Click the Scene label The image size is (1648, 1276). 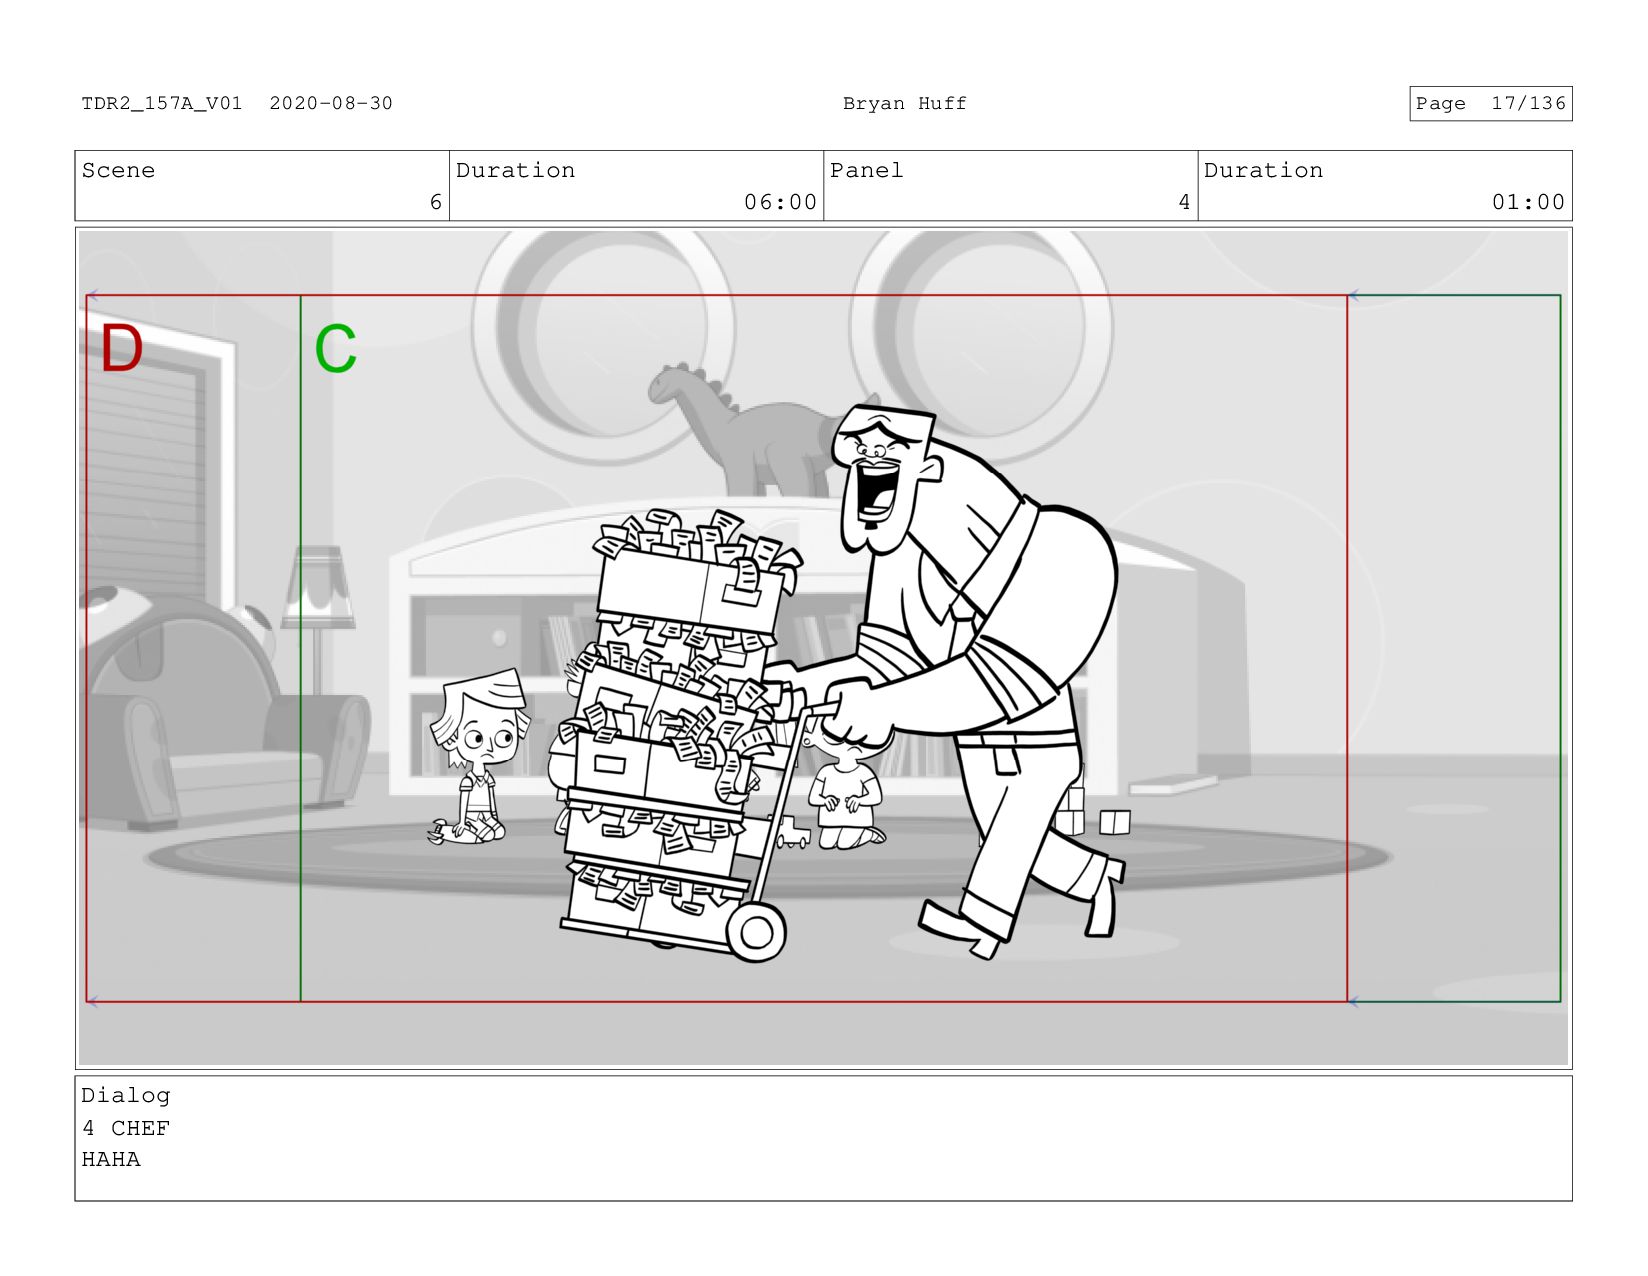pos(118,170)
